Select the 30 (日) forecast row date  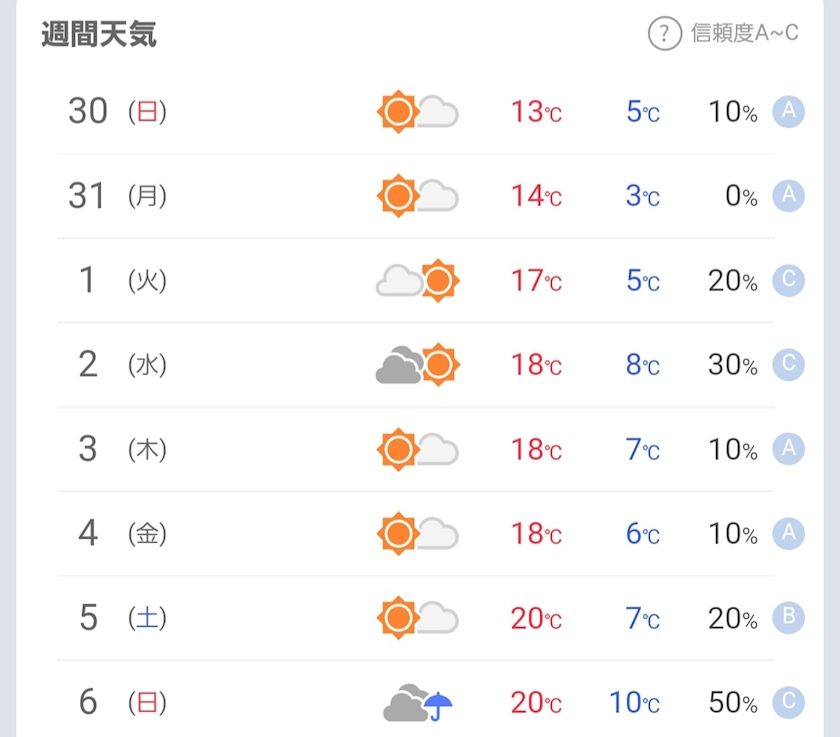point(117,111)
